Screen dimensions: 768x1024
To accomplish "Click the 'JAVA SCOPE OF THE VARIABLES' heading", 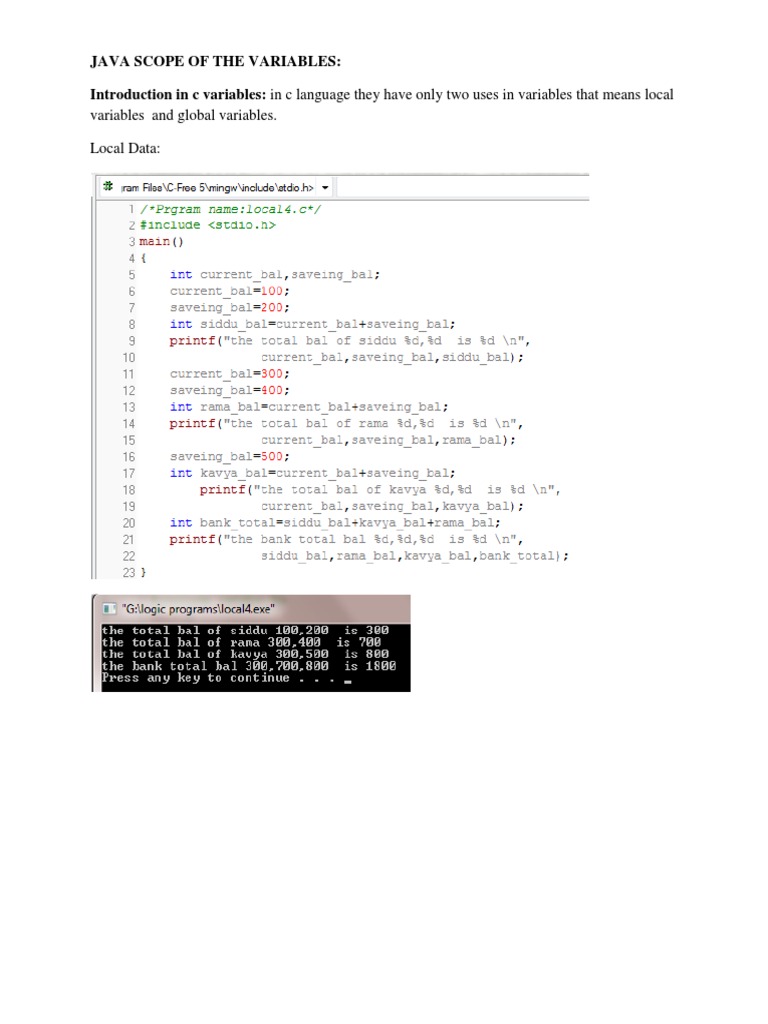I will [215, 62].
